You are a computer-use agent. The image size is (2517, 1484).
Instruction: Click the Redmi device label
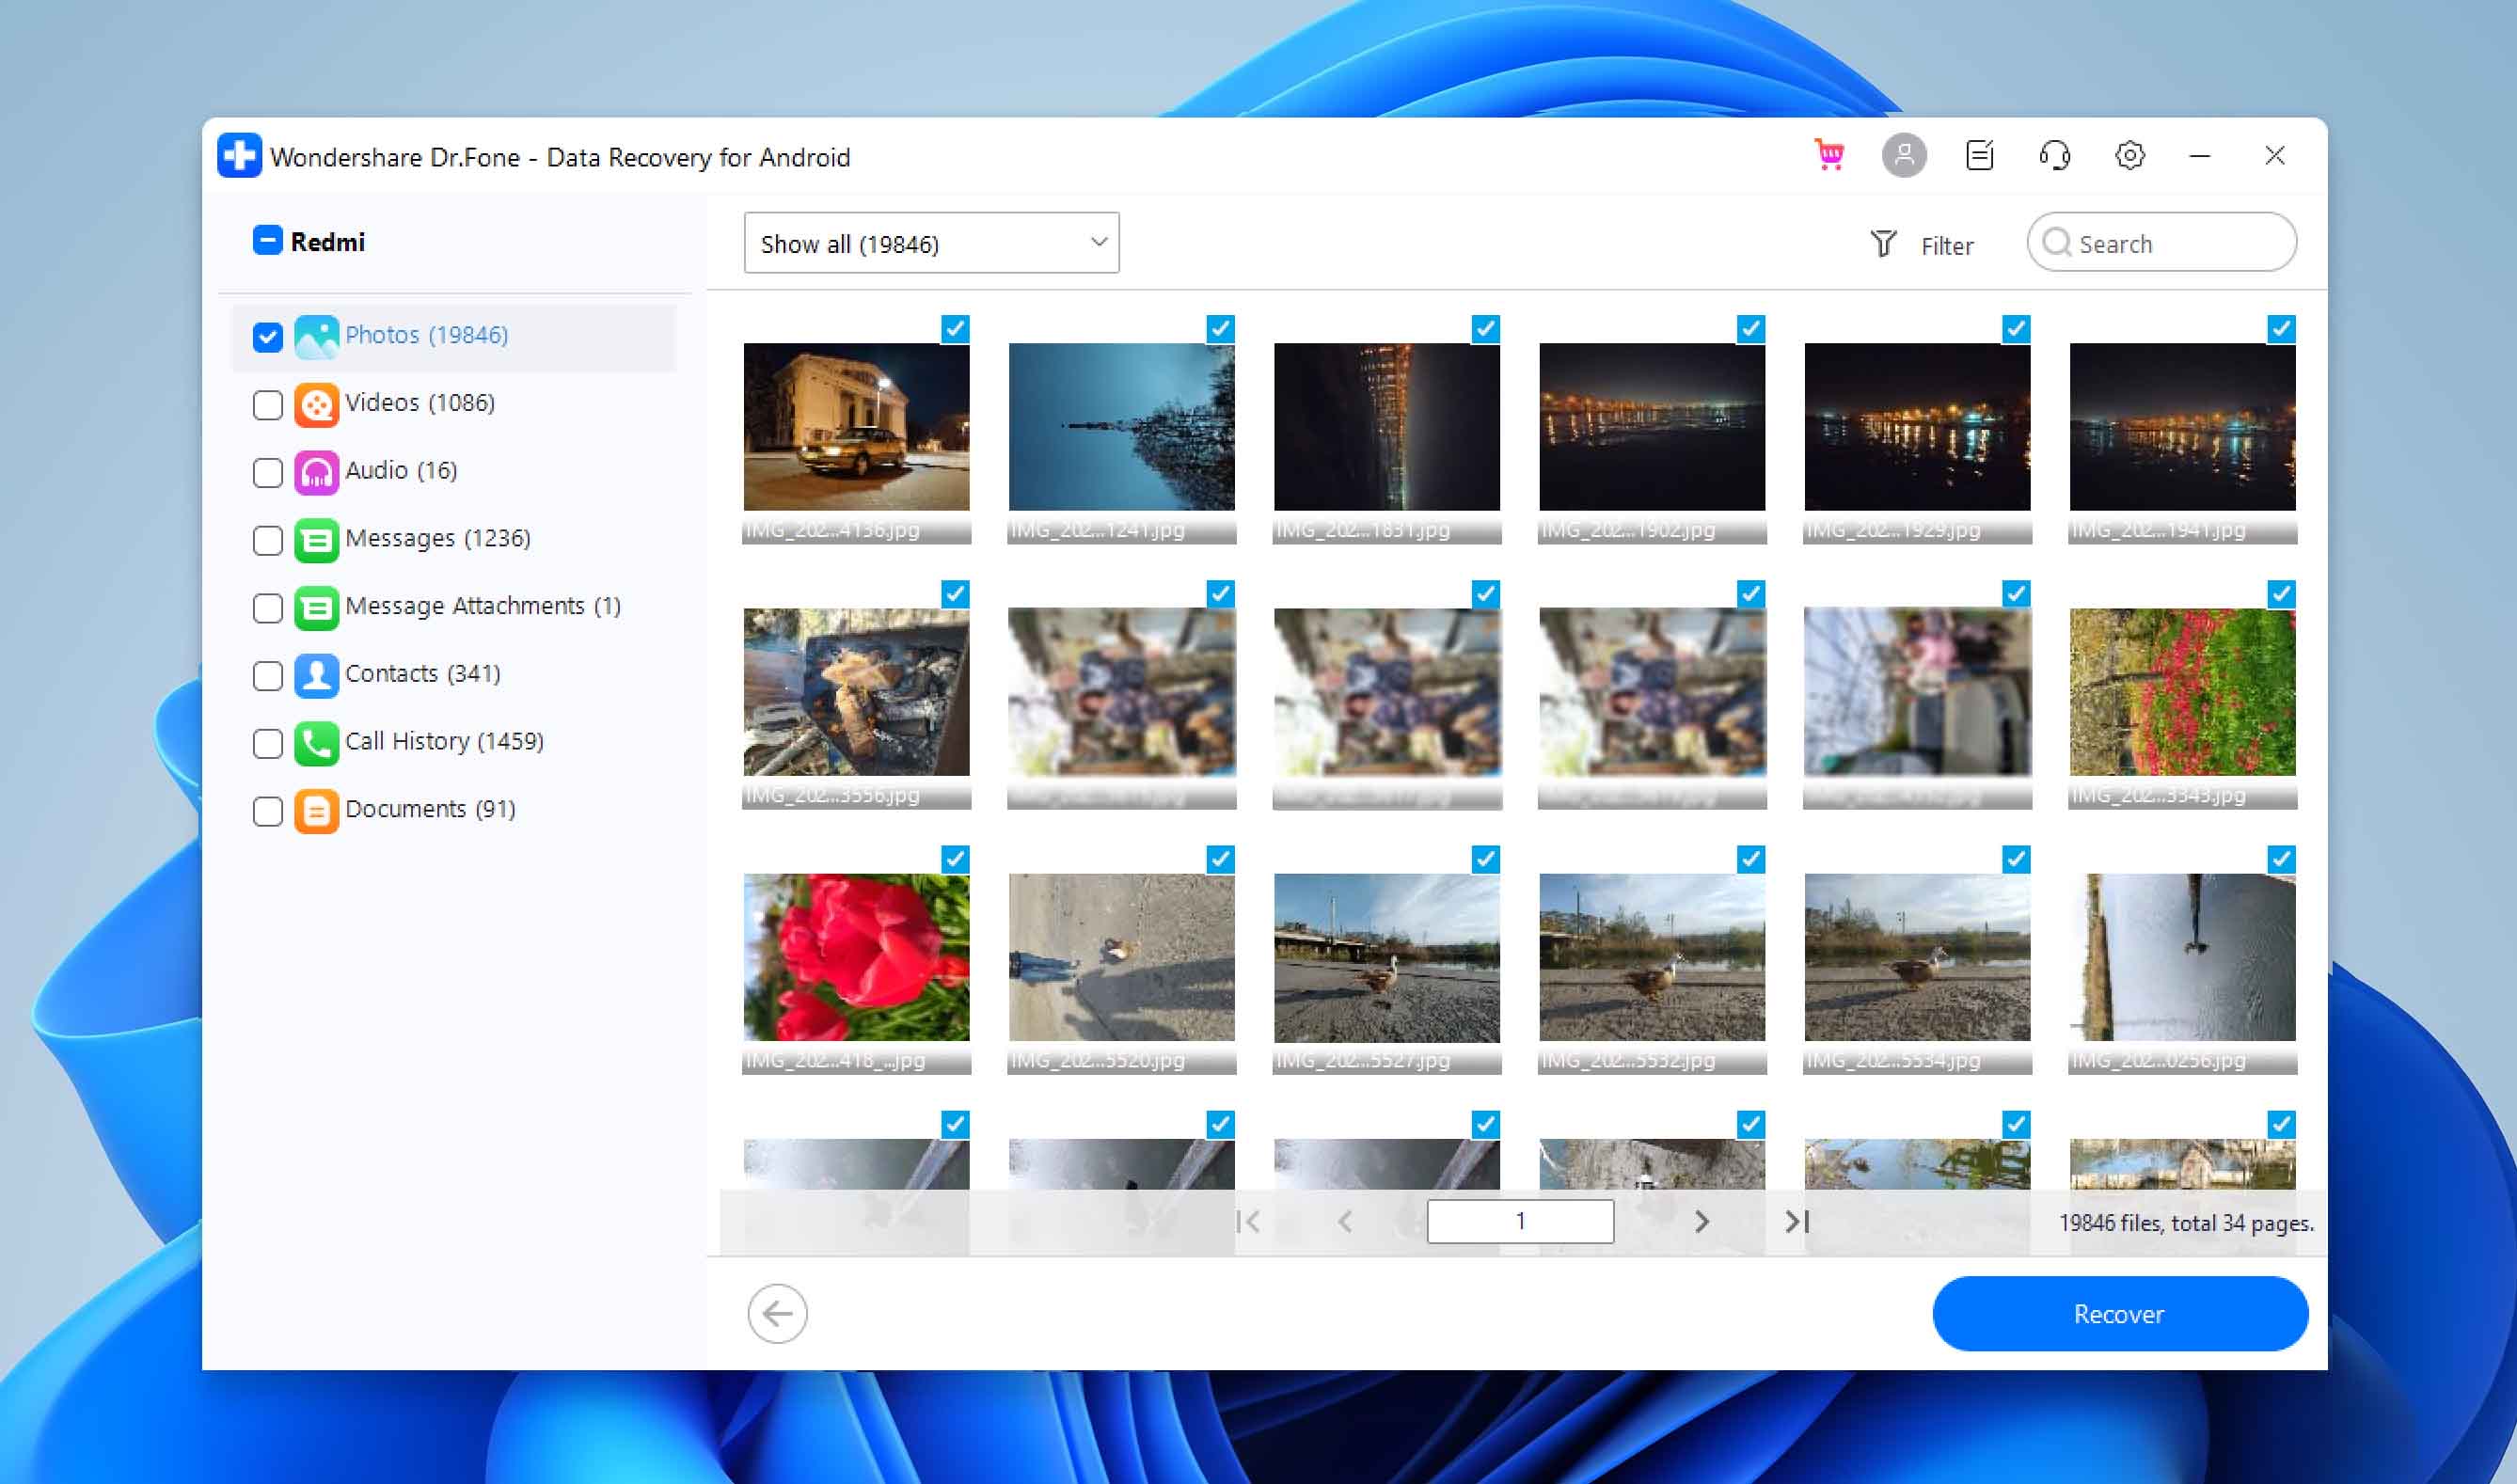327,242
